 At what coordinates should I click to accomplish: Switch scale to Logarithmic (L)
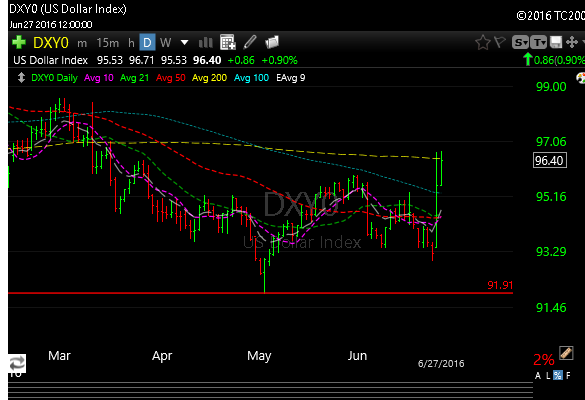(548, 375)
